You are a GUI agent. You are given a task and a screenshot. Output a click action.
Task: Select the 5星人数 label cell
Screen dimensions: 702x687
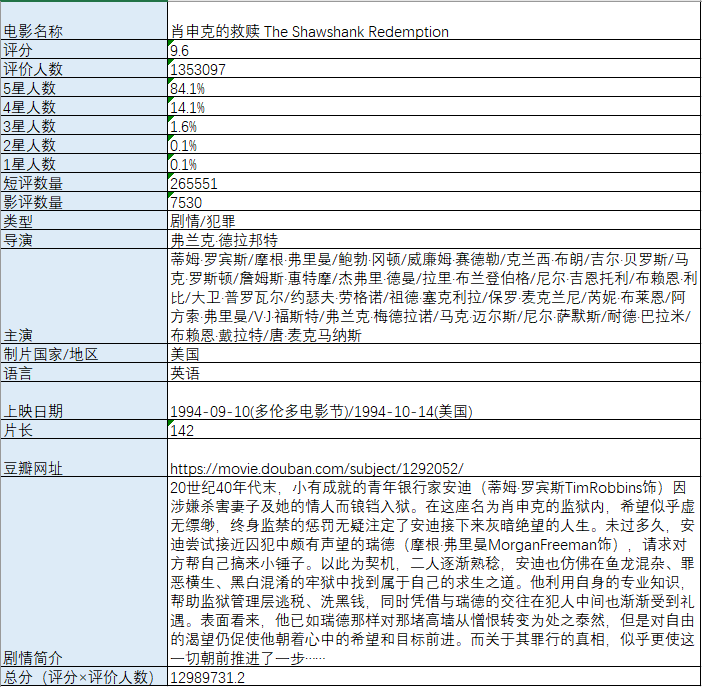coord(84,87)
